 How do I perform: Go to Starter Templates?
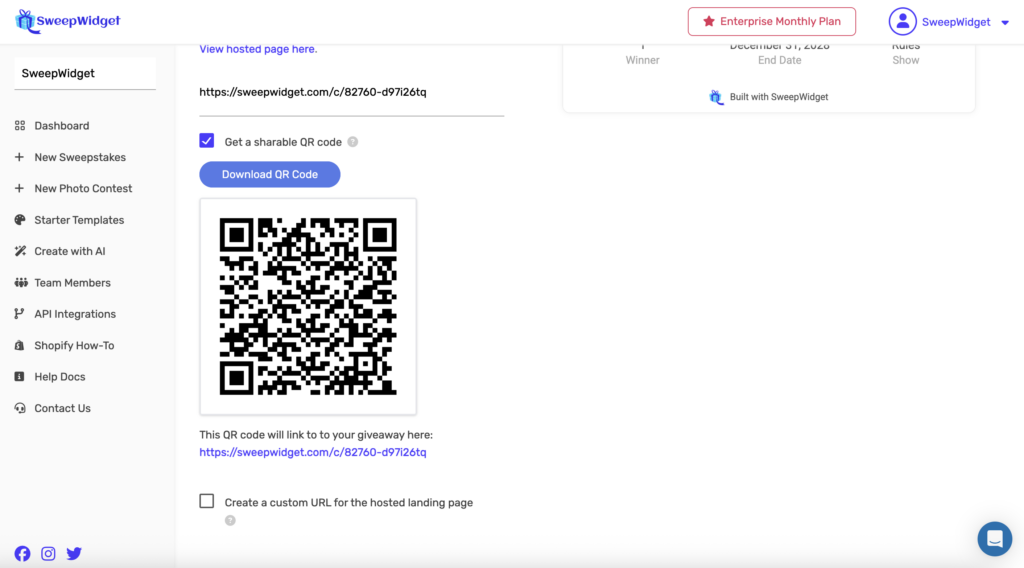(79, 220)
